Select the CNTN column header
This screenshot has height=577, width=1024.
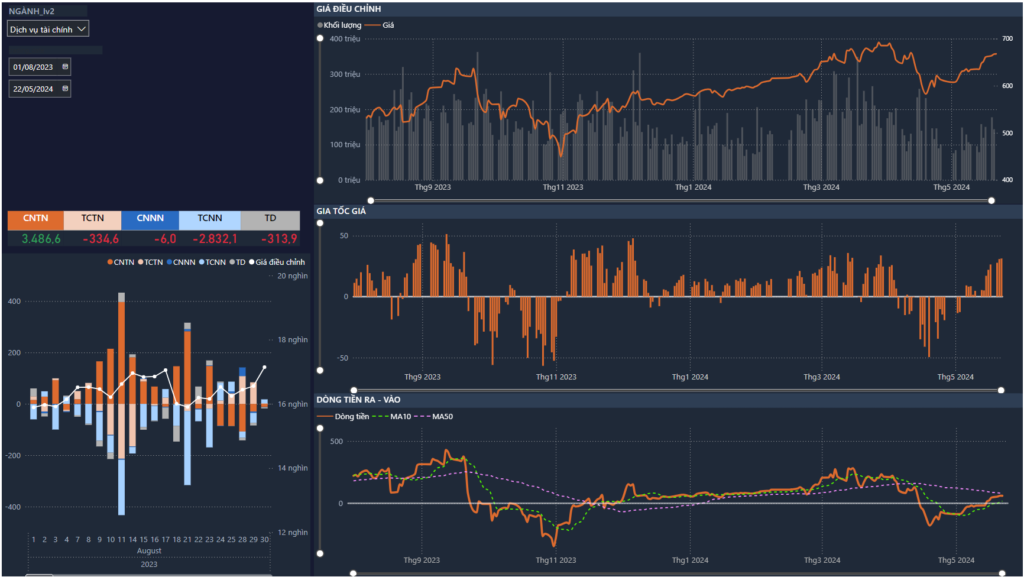35,220
